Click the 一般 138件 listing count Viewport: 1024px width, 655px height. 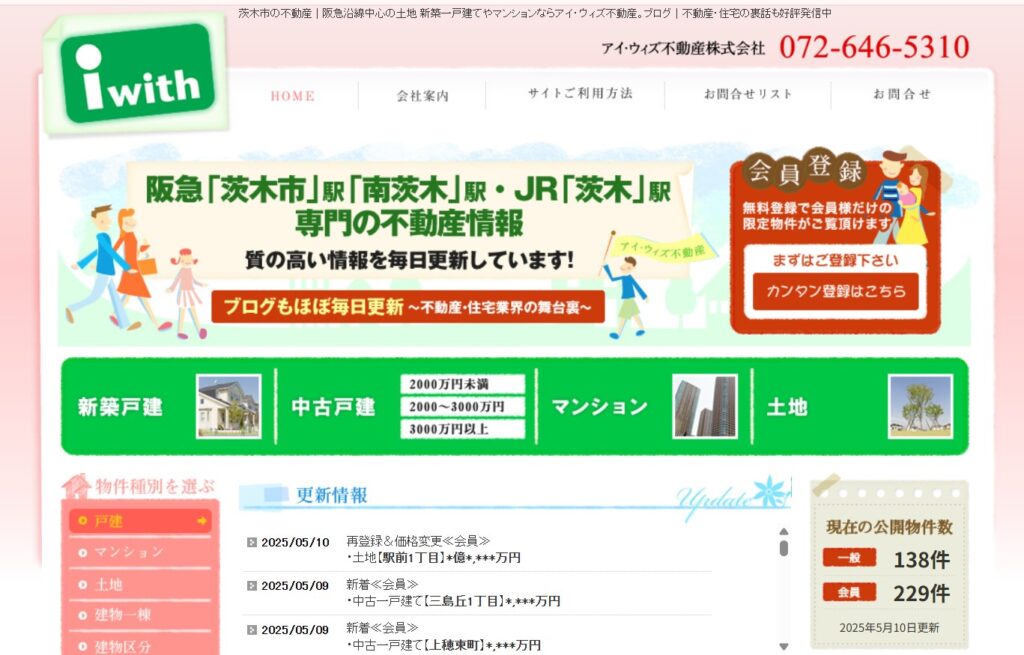tap(887, 559)
